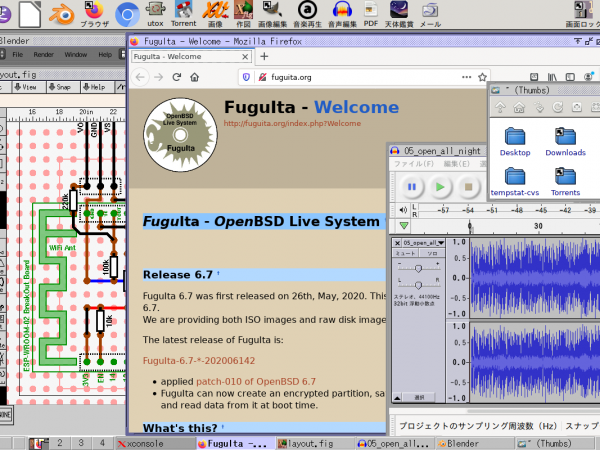Image resolution: width=600 pixels, height=450 pixels.
Task: Open Blender Window menu
Action: coord(76,54)
